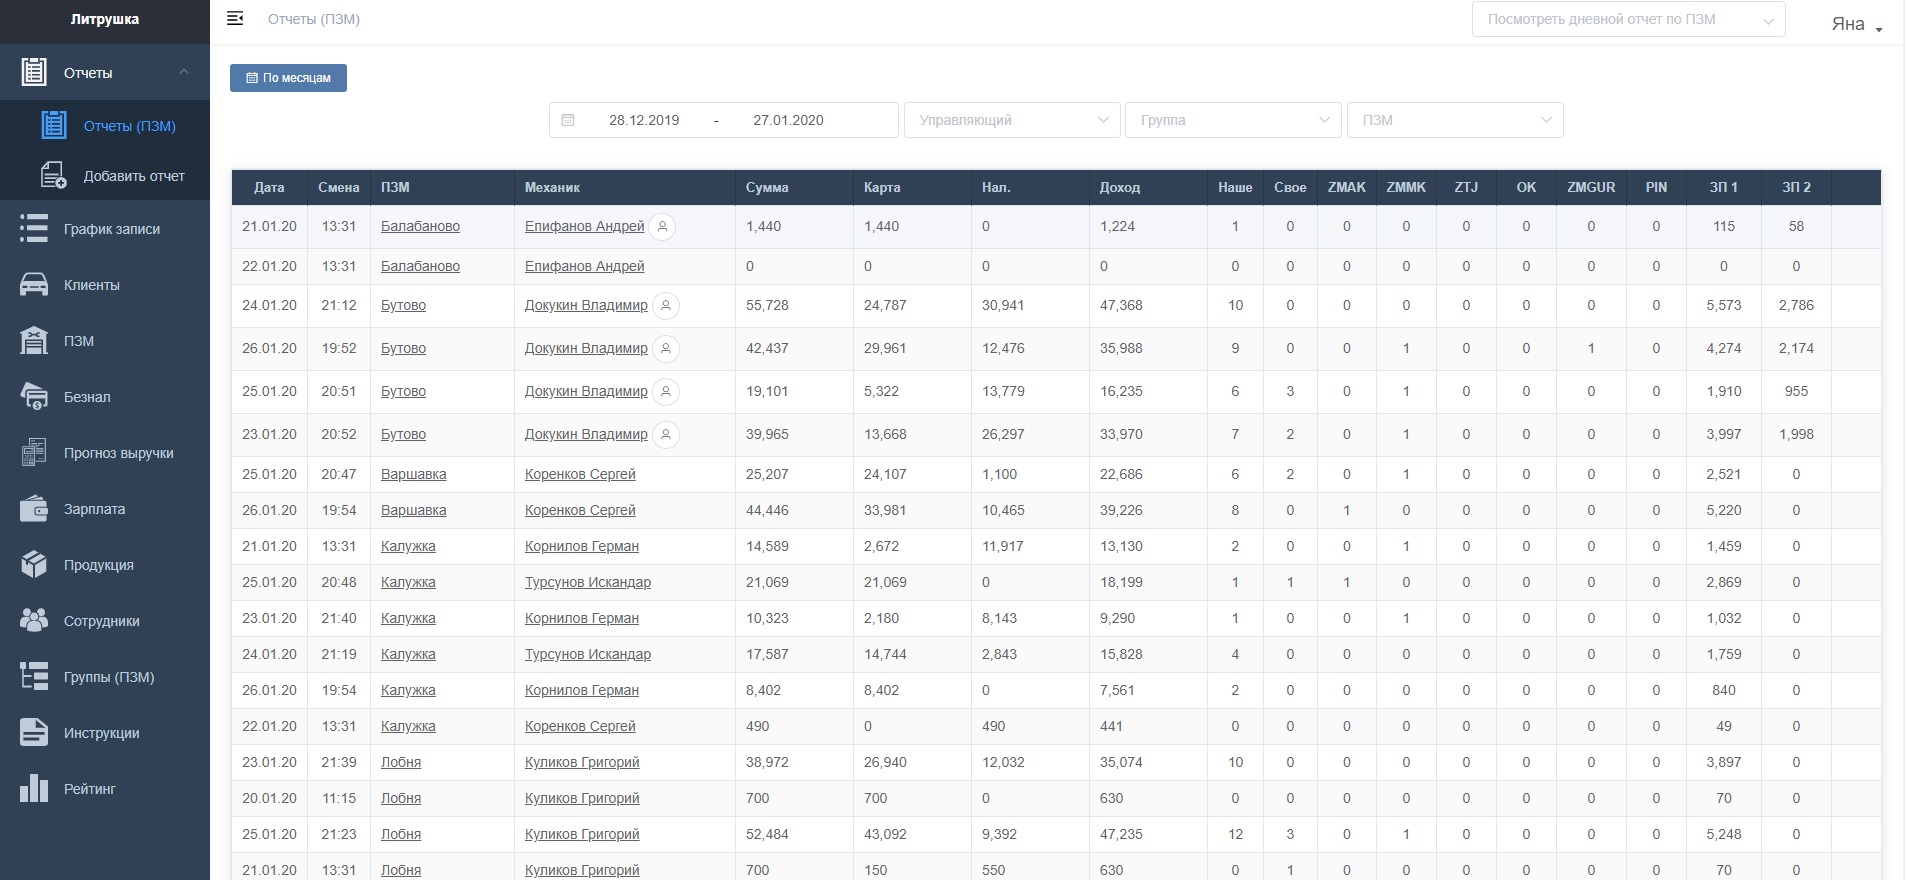Click the user icon beside Епифанов Андрей
1906x880 pixels.
[662, 227]
